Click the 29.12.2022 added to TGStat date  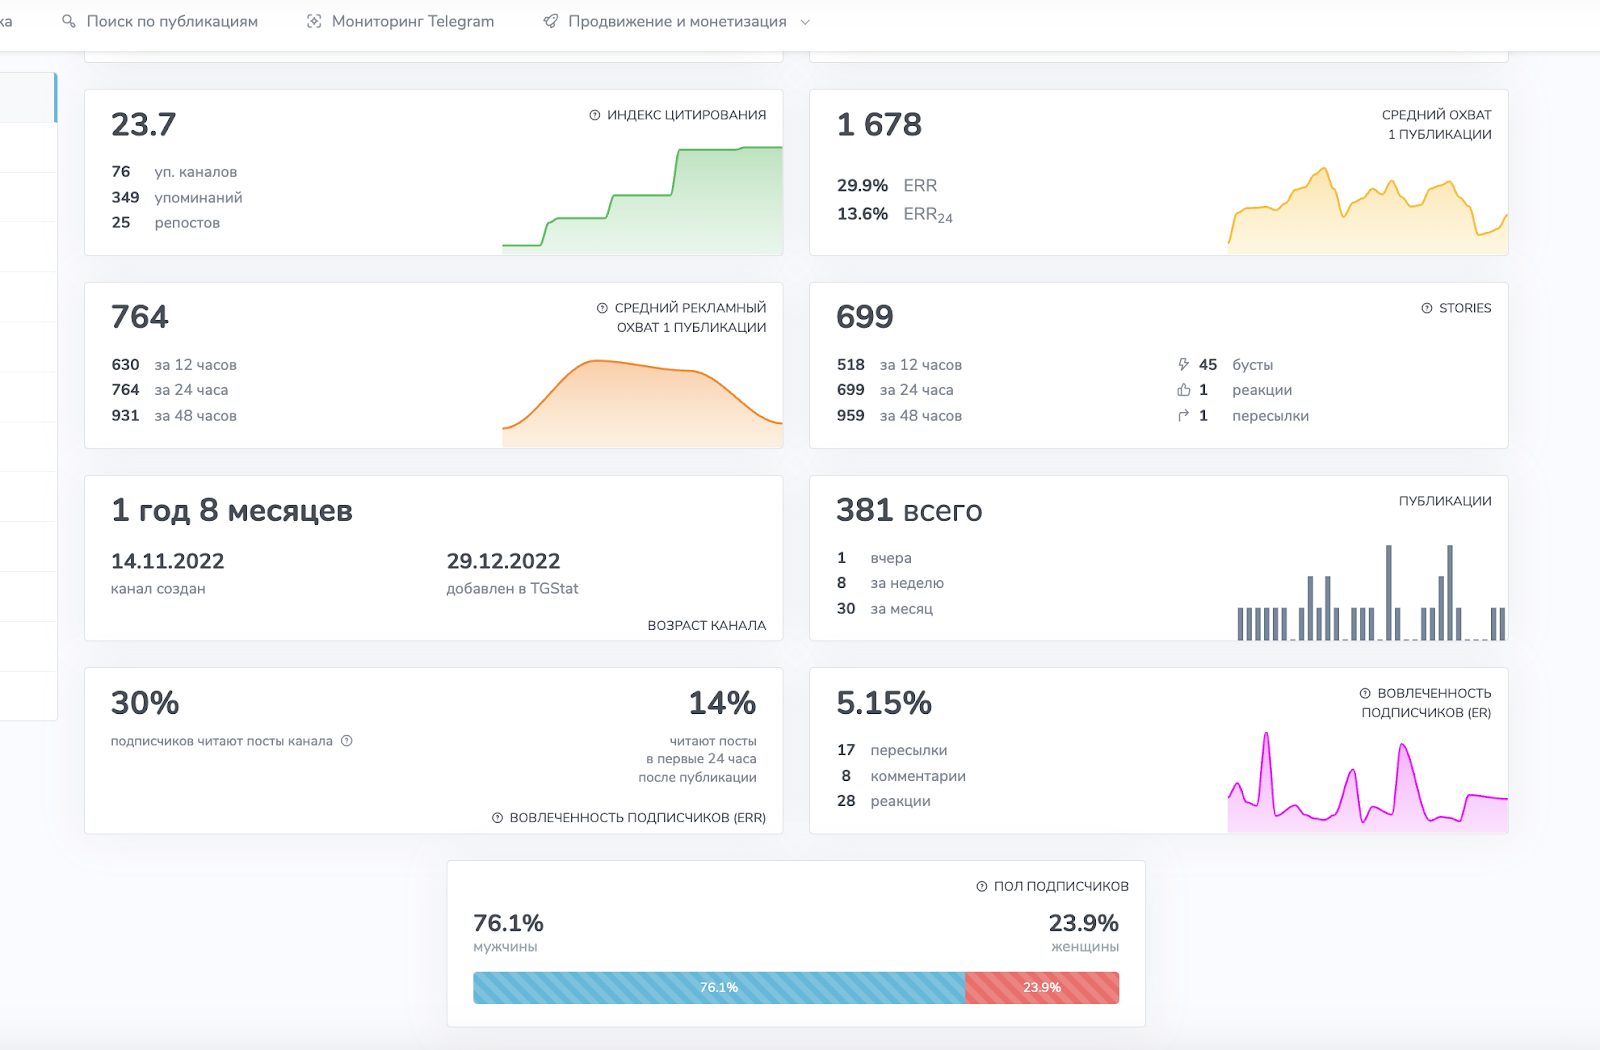[503, 561]
